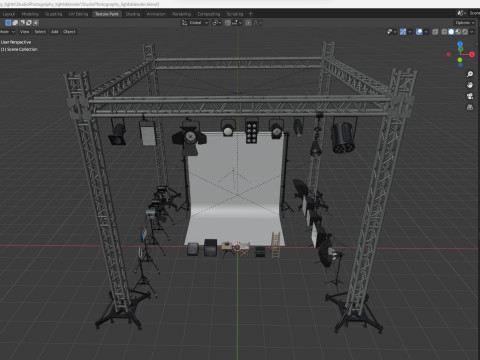The height and width of the screenshot is (360, 480).
Task: Open the object types visibility dropdown
Action: tap(391, 32)
